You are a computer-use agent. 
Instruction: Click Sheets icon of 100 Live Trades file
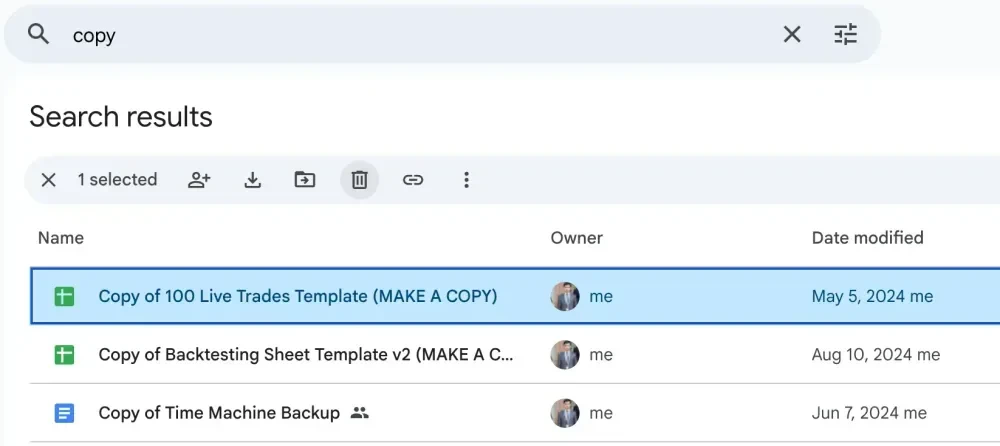(x=64, y=296)
